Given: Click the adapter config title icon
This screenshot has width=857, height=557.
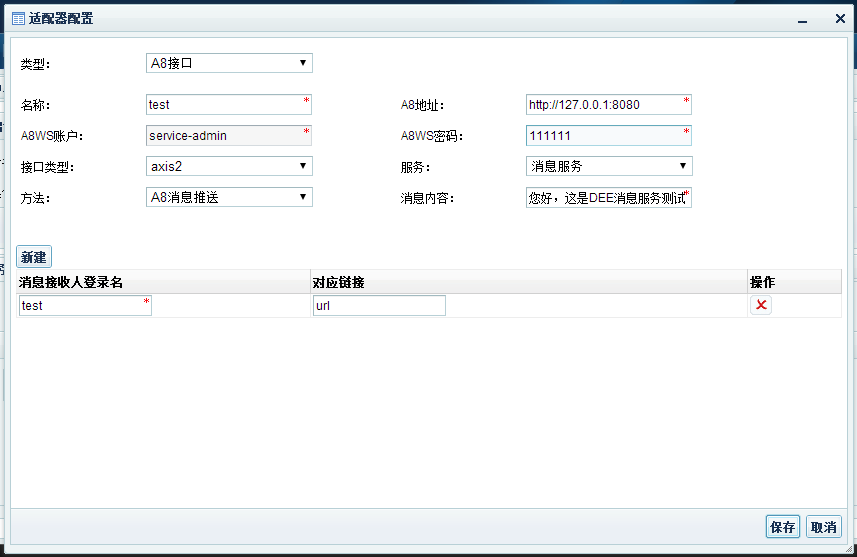Looking at the screenshot, I should point(18,19).
